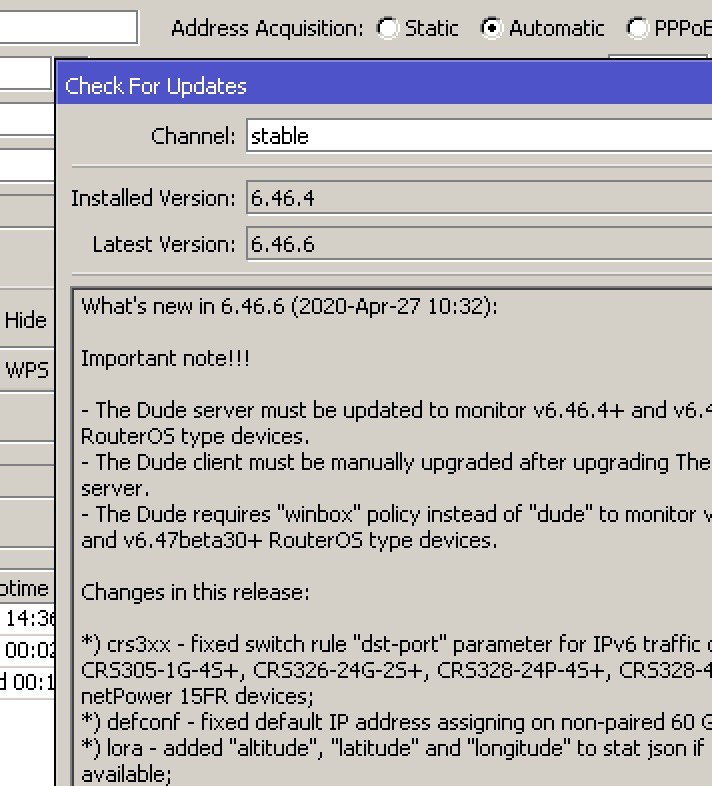Screen dimensions: 712x786
Task: Click the Installed Version label
Action: [x=153, y=198]
